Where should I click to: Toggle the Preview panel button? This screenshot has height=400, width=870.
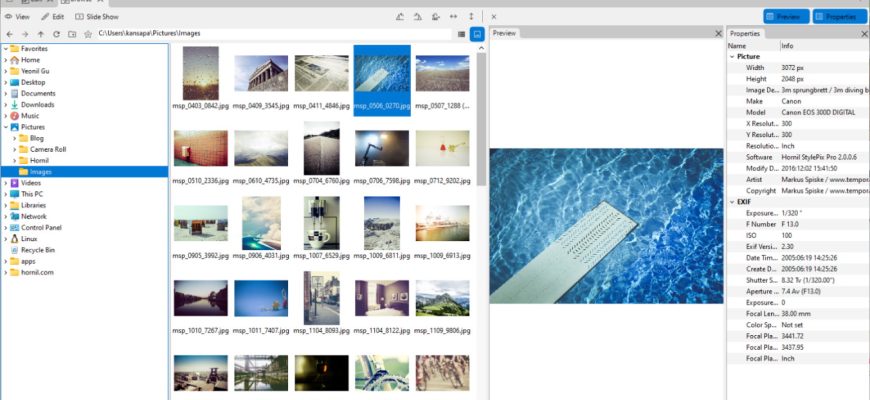[786, 17]
